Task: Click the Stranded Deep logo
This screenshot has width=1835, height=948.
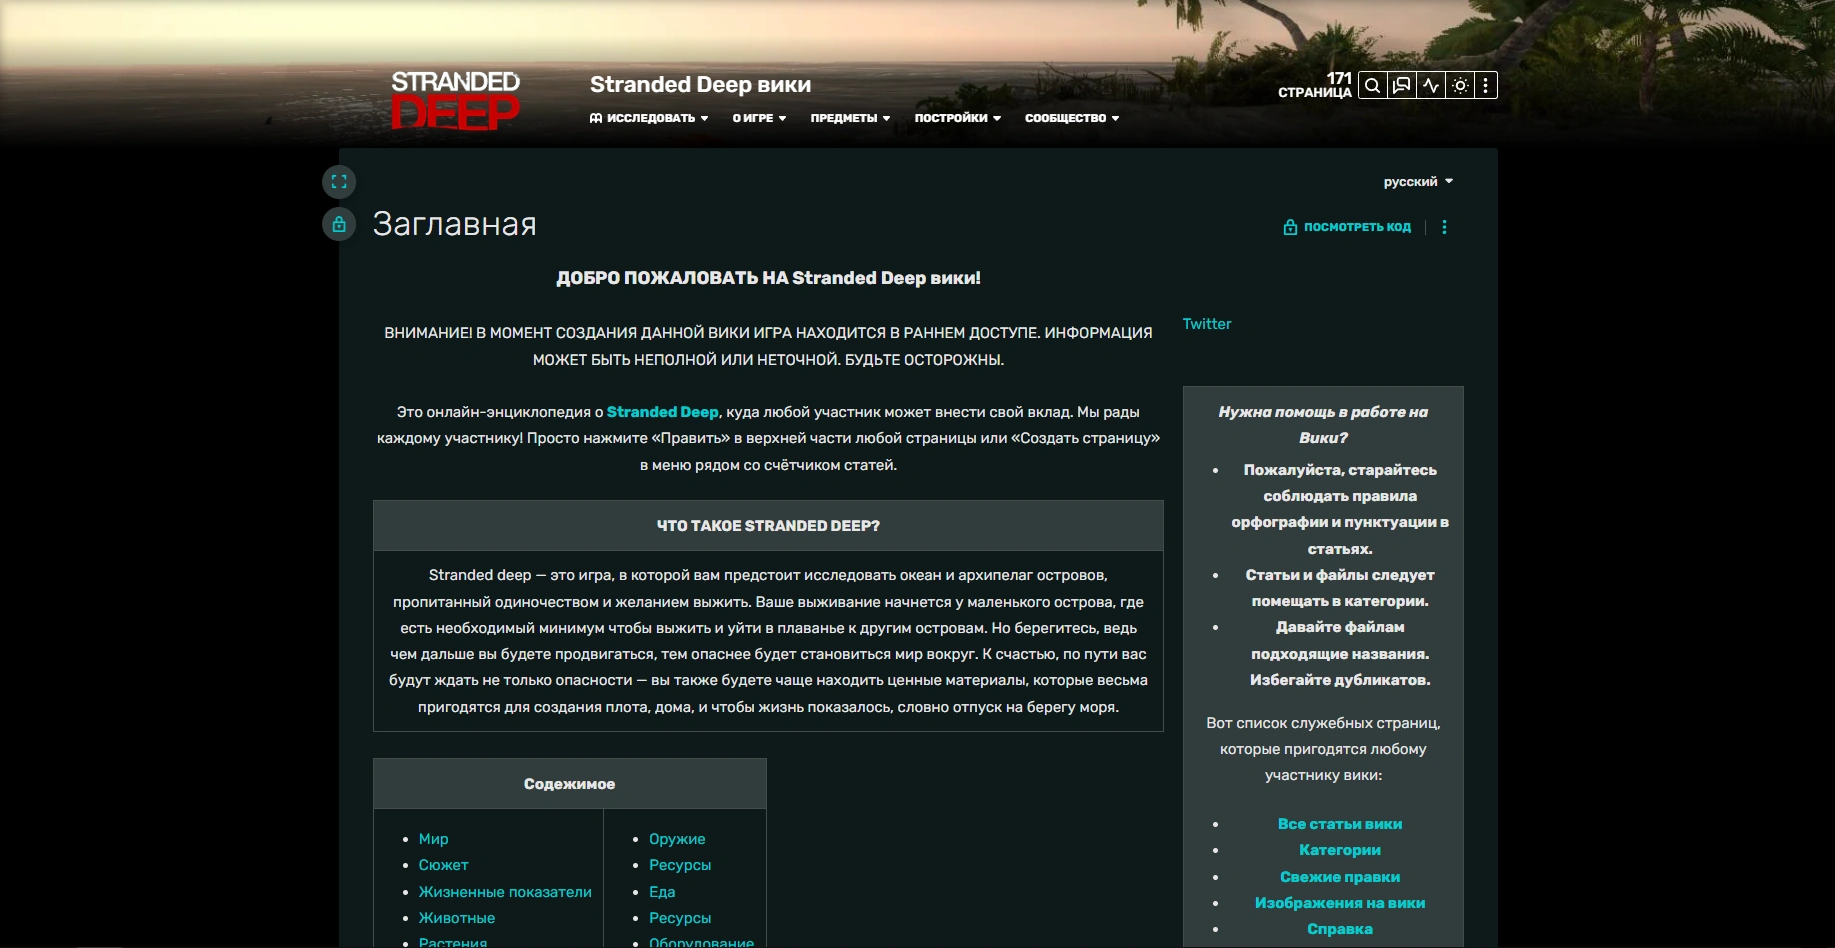Action: tap(455, 100)
